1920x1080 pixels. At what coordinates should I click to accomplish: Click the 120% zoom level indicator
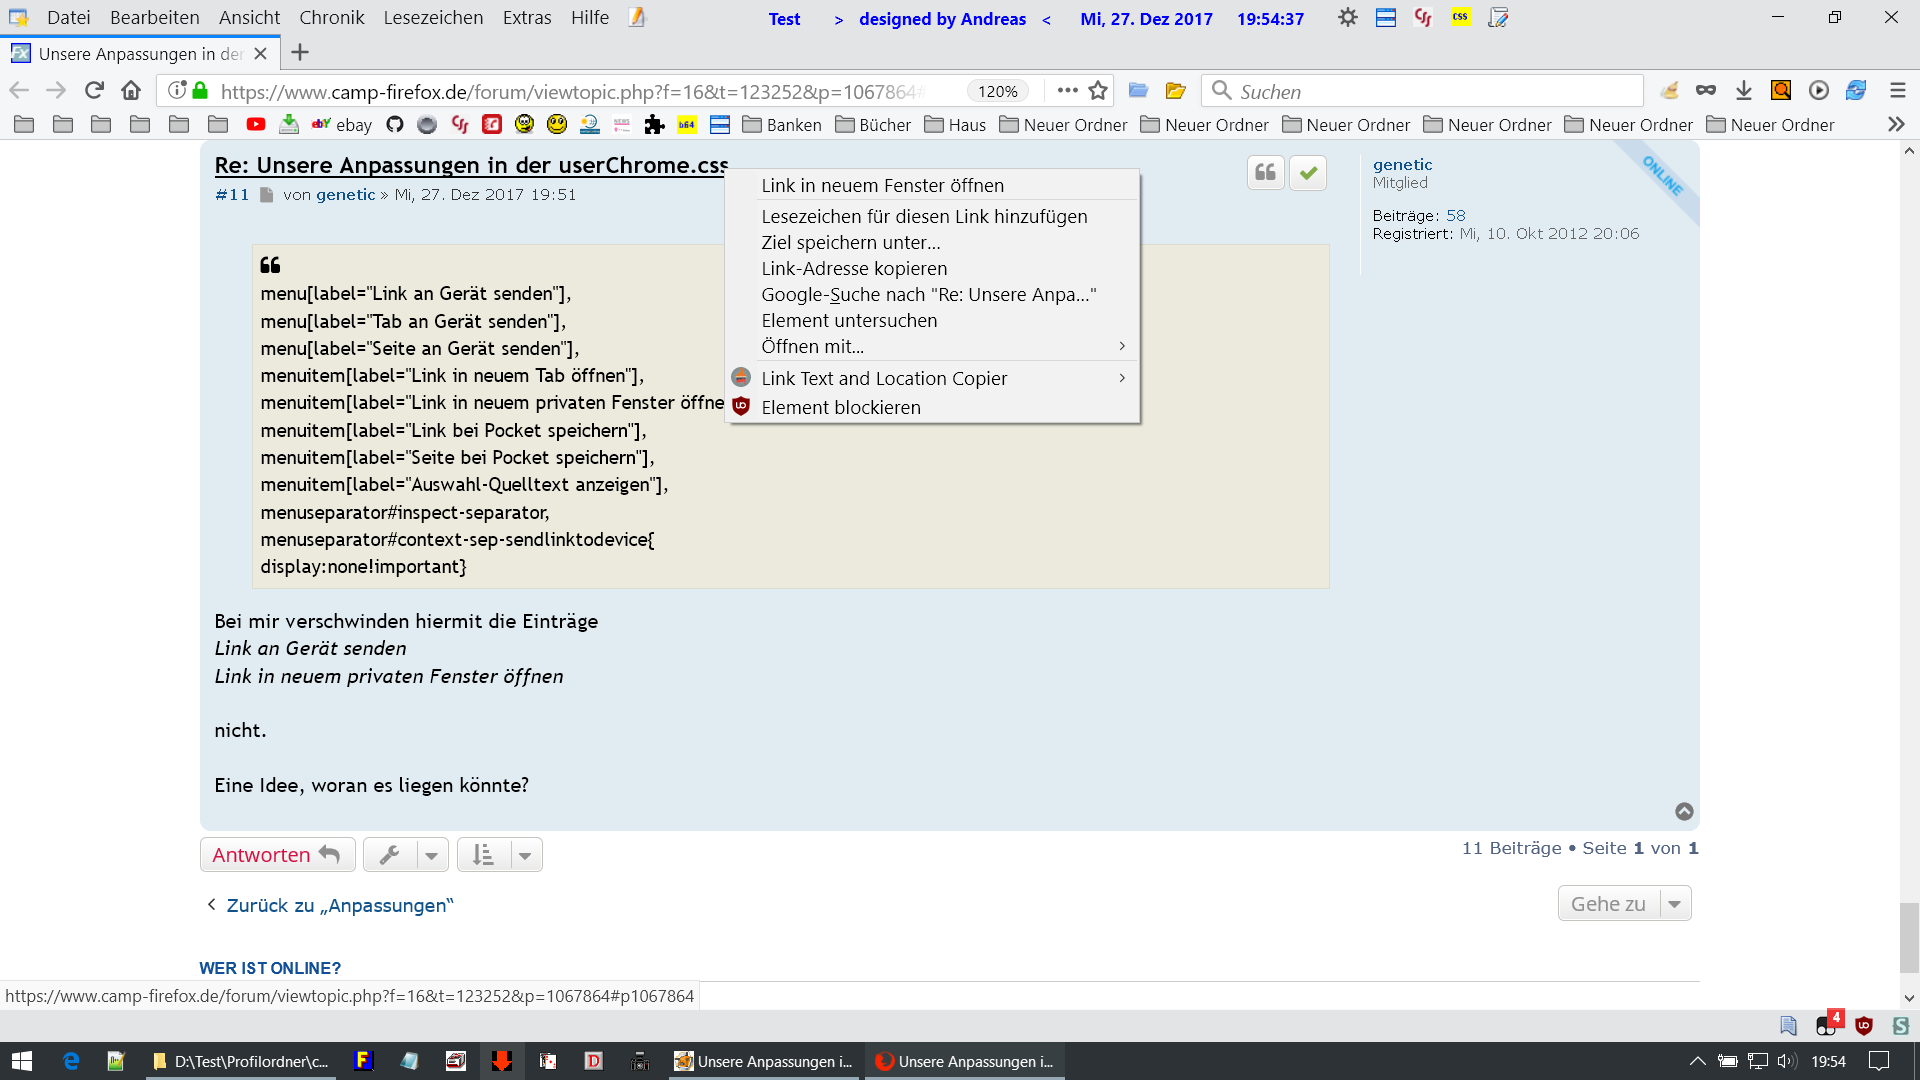coord(997,91)
